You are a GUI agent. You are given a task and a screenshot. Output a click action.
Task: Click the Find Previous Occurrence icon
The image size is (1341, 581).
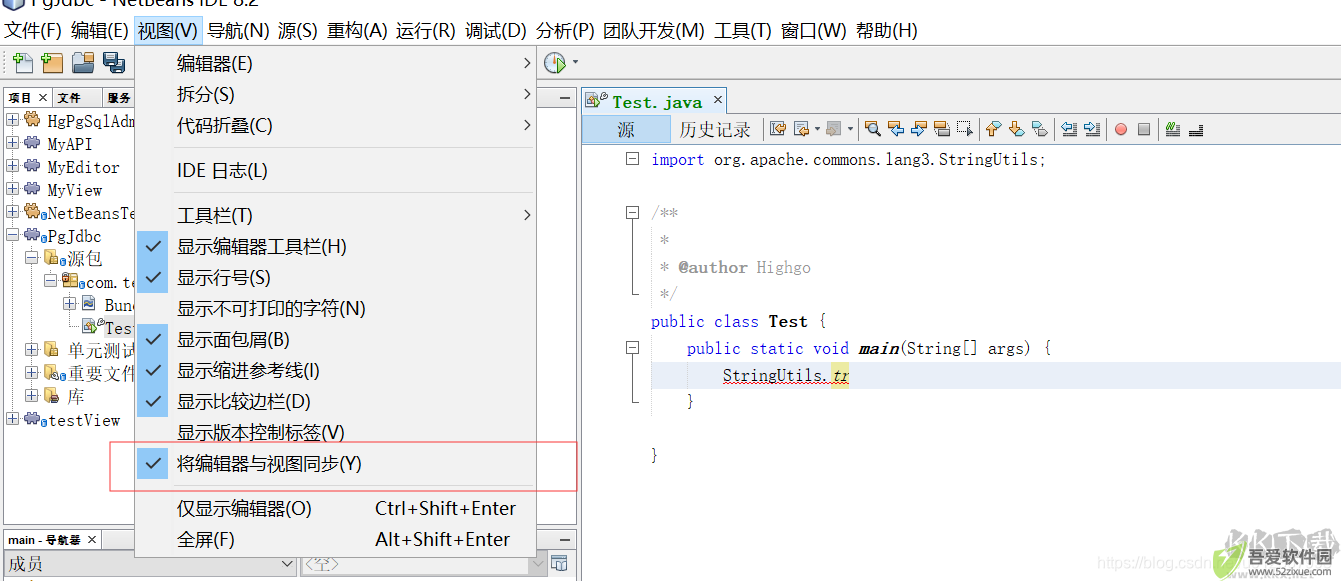pyautogui.click(x=896, y=129)
